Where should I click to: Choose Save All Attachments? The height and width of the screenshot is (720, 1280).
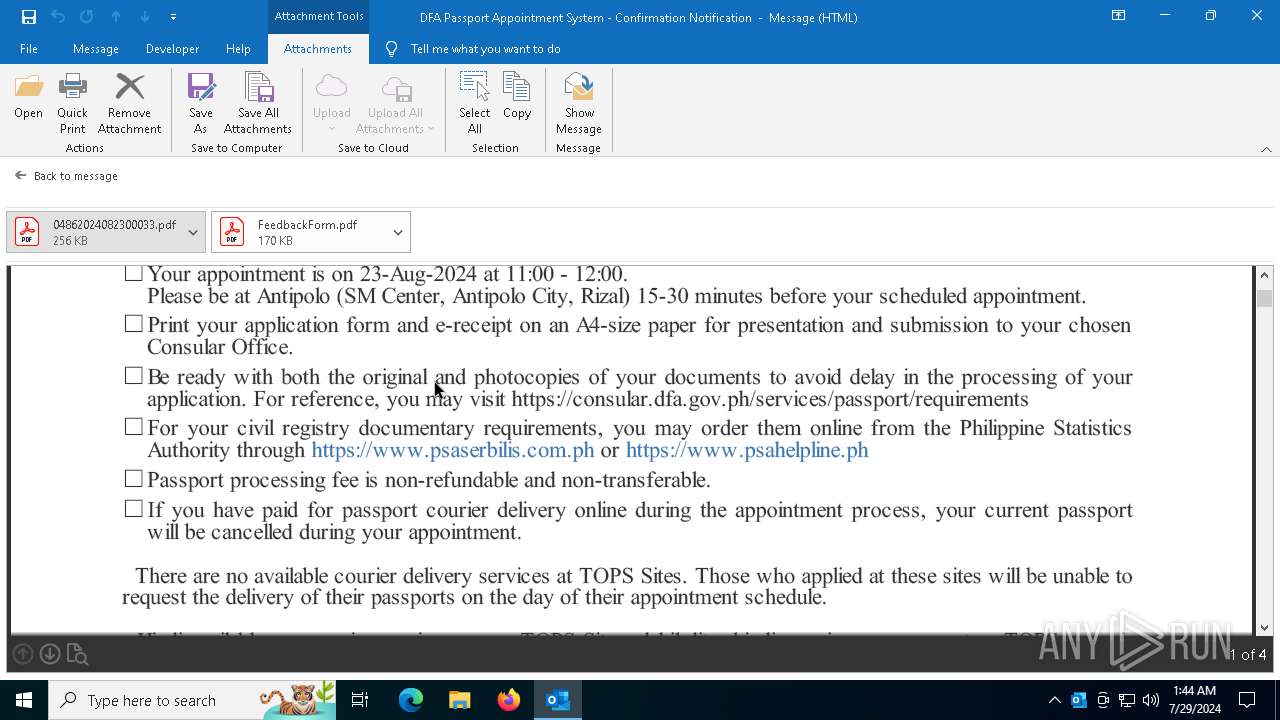pos(258,104)
